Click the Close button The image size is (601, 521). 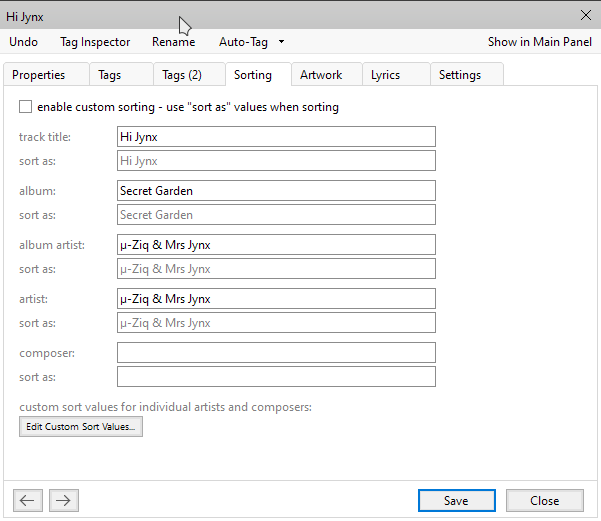pyautogui.click(x=544, y=500)
